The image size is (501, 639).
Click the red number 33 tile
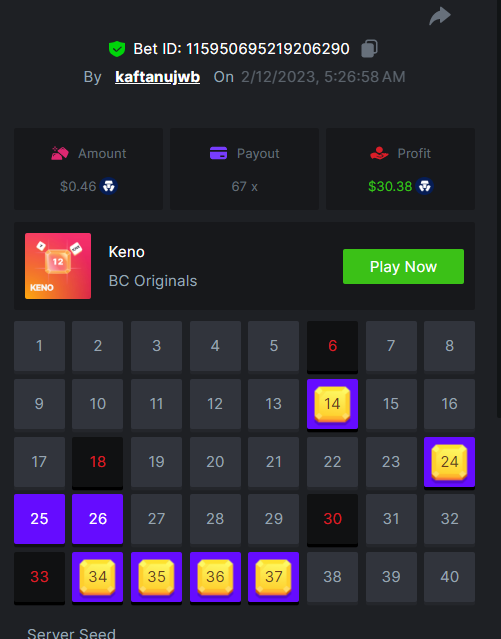click(x=40, y=577)
